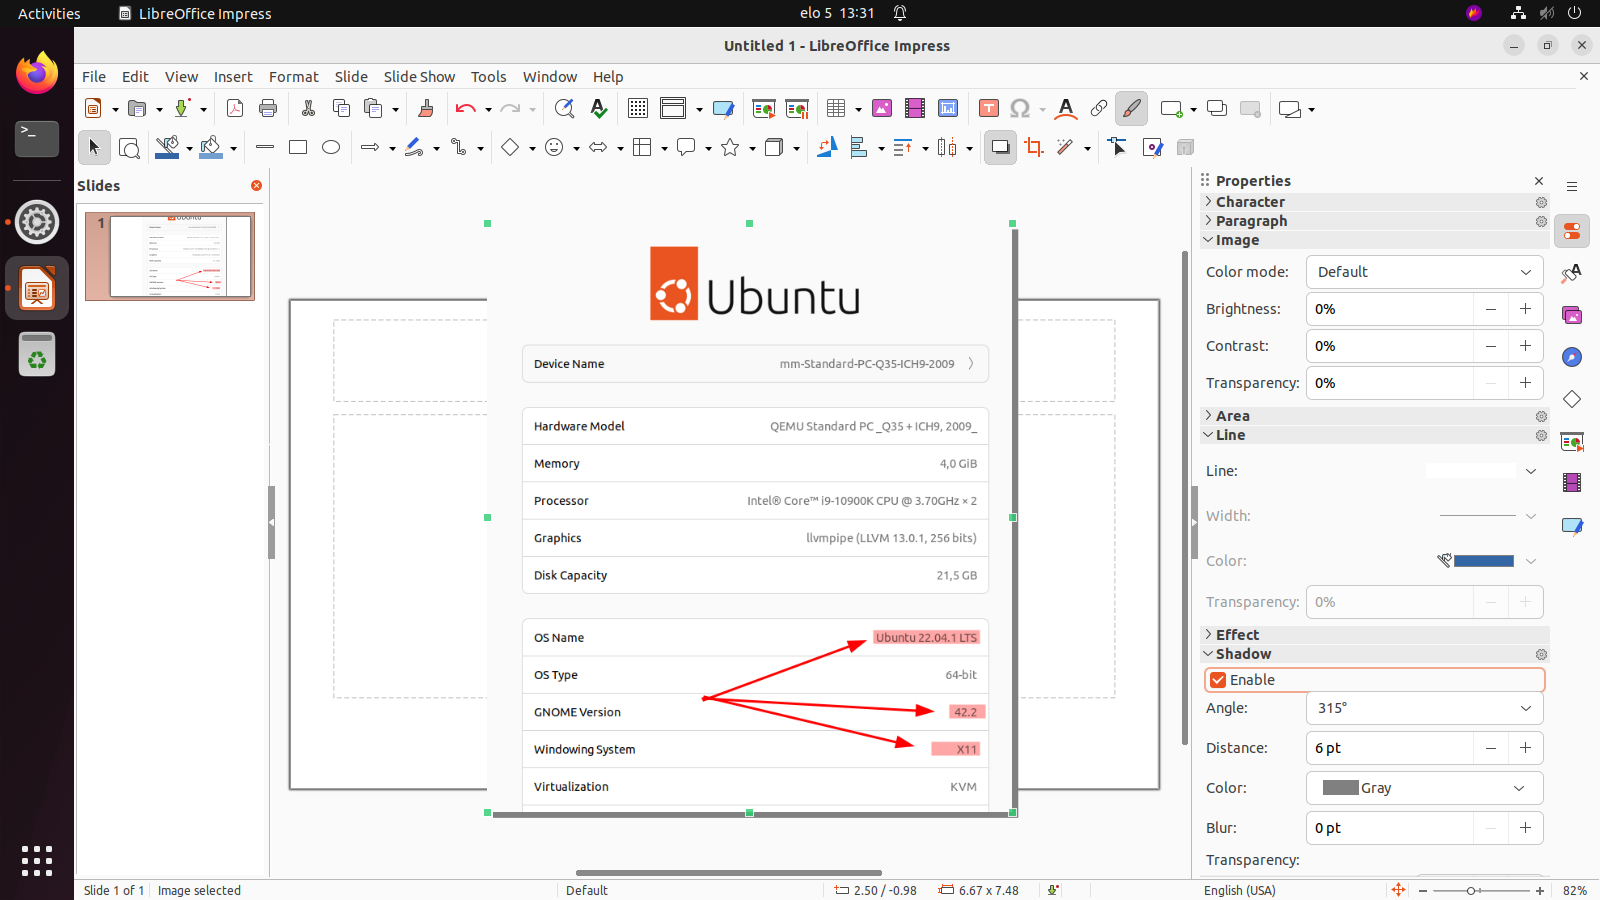The width and height of the screenshot is (1600, 900).
Task: Toggle Show Draw Functions pen icon
Action: pos(1132,109)
